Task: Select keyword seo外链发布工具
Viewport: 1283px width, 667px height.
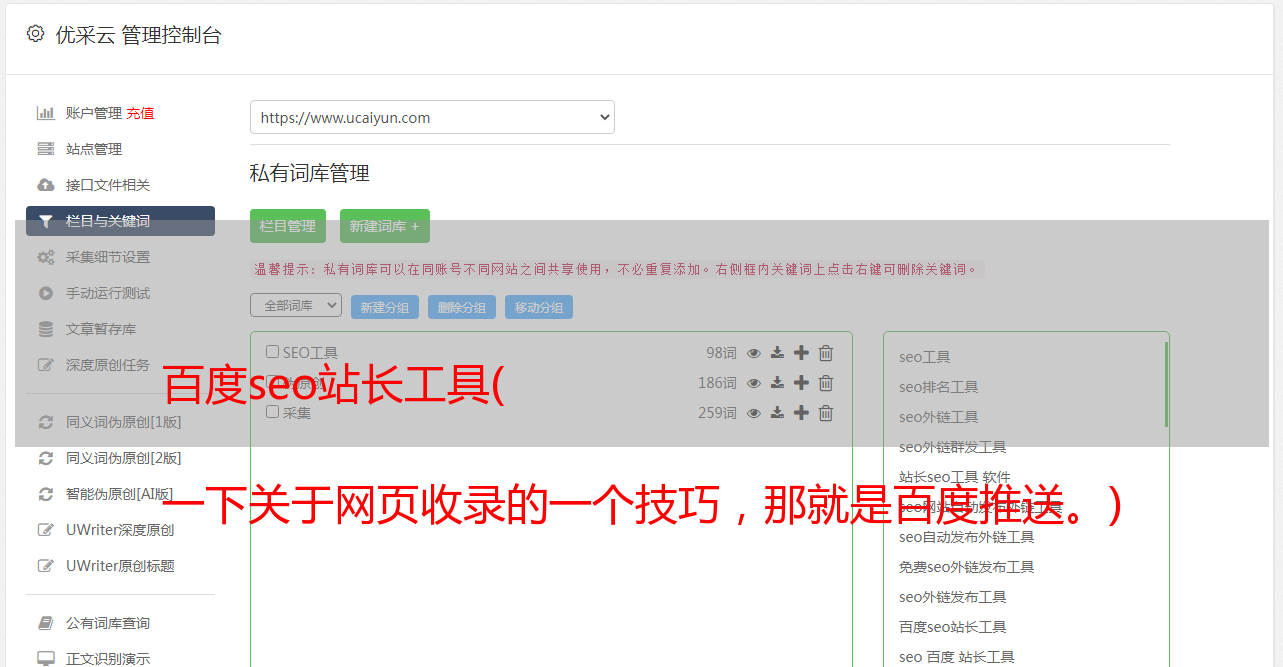Action: click(953, 597)
